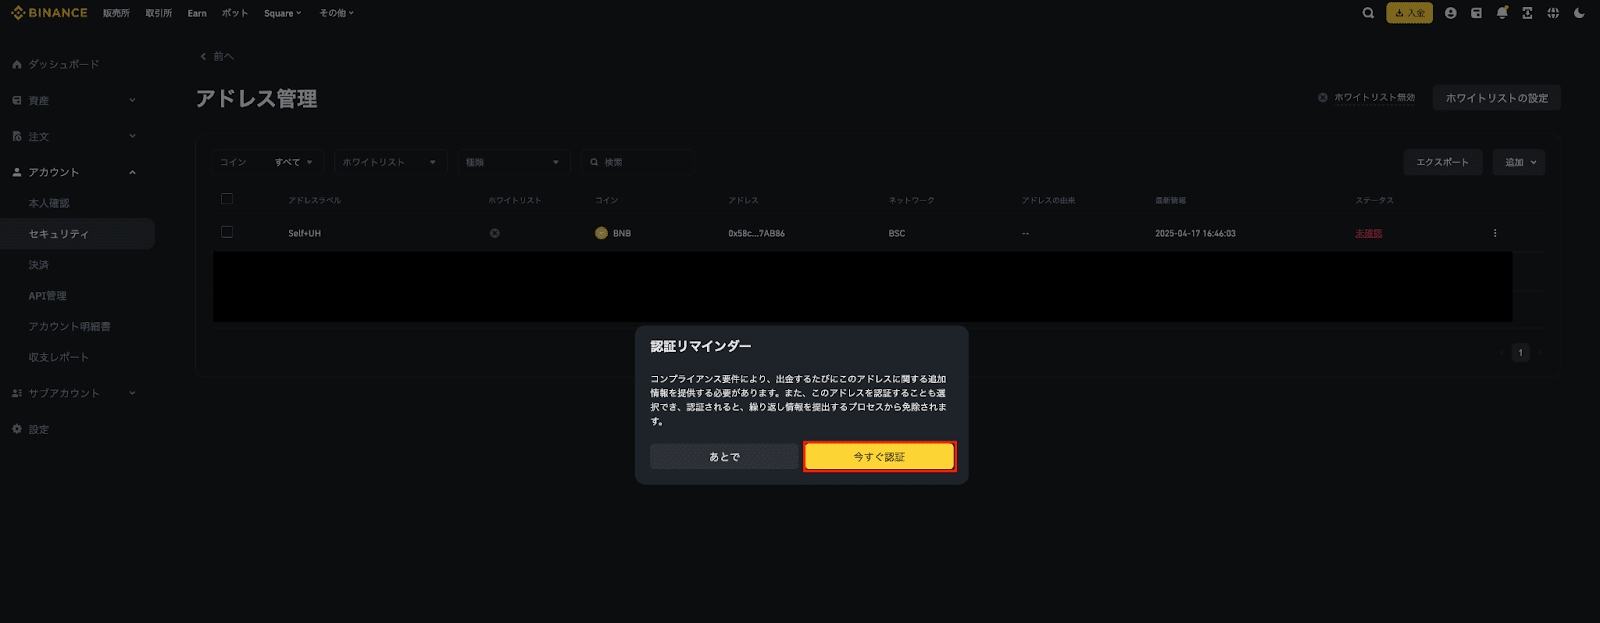The height and width of the screenshot is (623, 1600).
Task: Select 決済 in sidebar
Action: (x=38, y=265)
